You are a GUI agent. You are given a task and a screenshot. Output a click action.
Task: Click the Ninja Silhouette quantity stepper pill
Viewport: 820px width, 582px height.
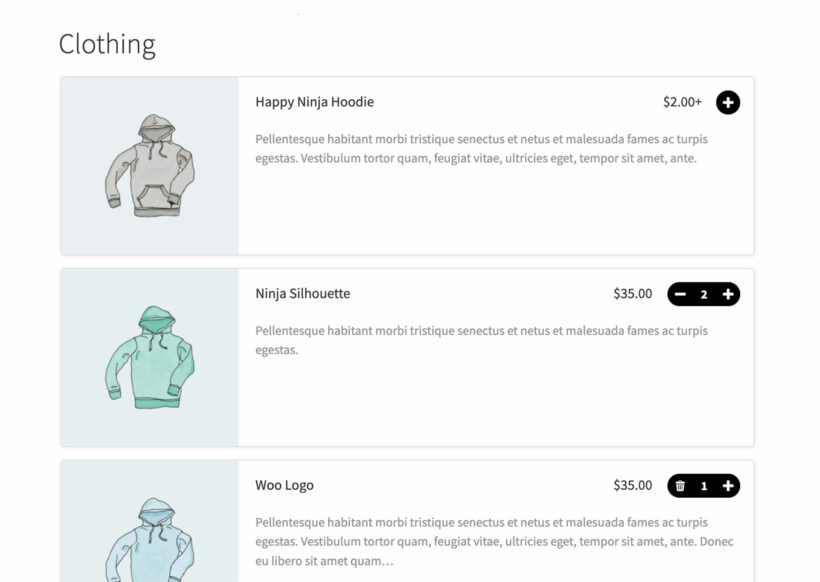pos(704,293)
